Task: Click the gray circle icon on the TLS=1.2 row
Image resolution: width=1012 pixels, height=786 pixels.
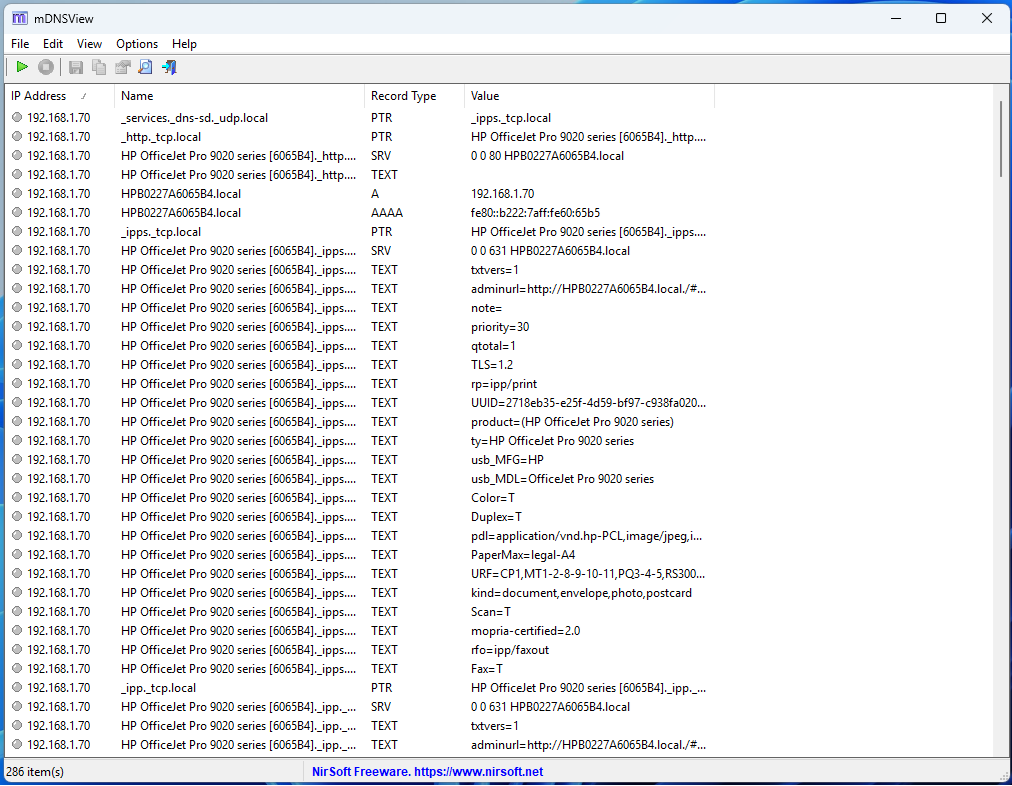Action: pos(17,365)
